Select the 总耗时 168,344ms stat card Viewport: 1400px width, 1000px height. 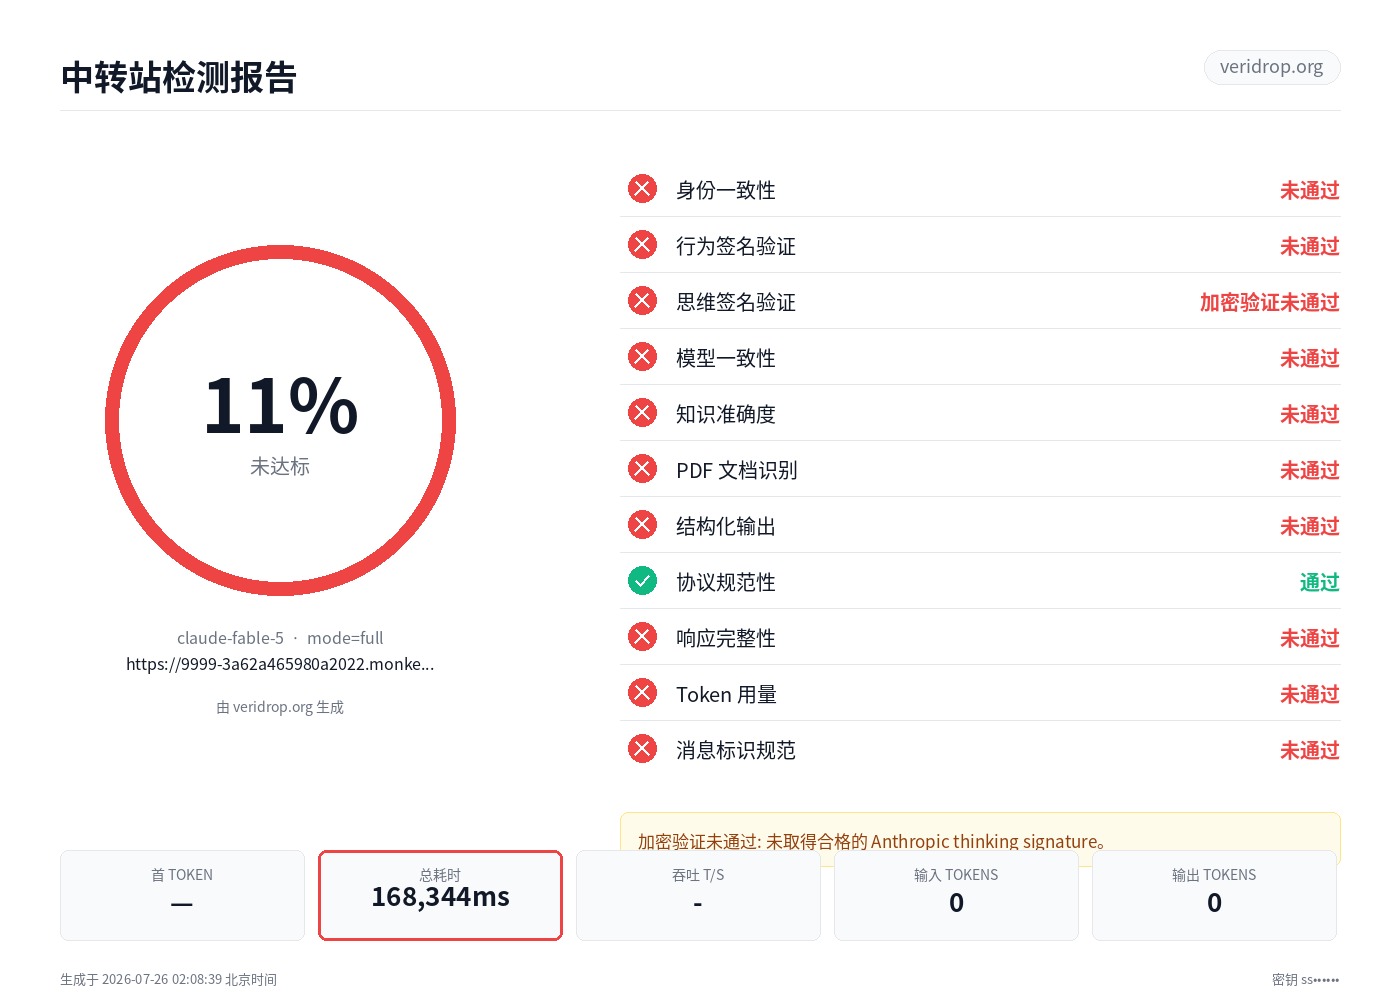click(x=440, y=895)
